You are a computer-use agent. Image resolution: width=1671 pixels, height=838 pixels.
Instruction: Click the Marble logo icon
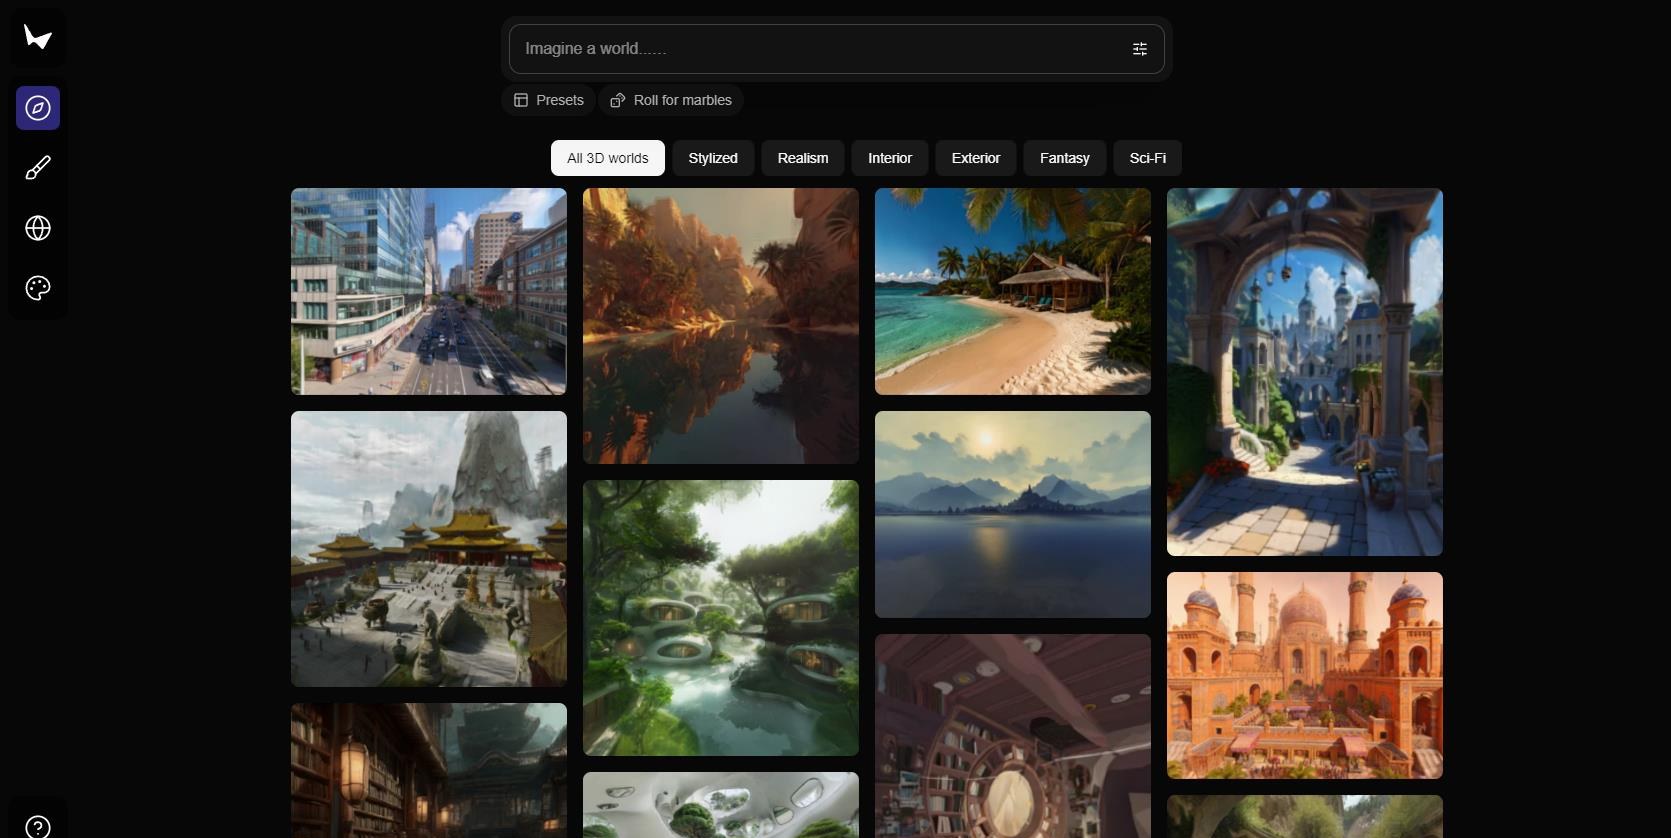coord(38,38)
